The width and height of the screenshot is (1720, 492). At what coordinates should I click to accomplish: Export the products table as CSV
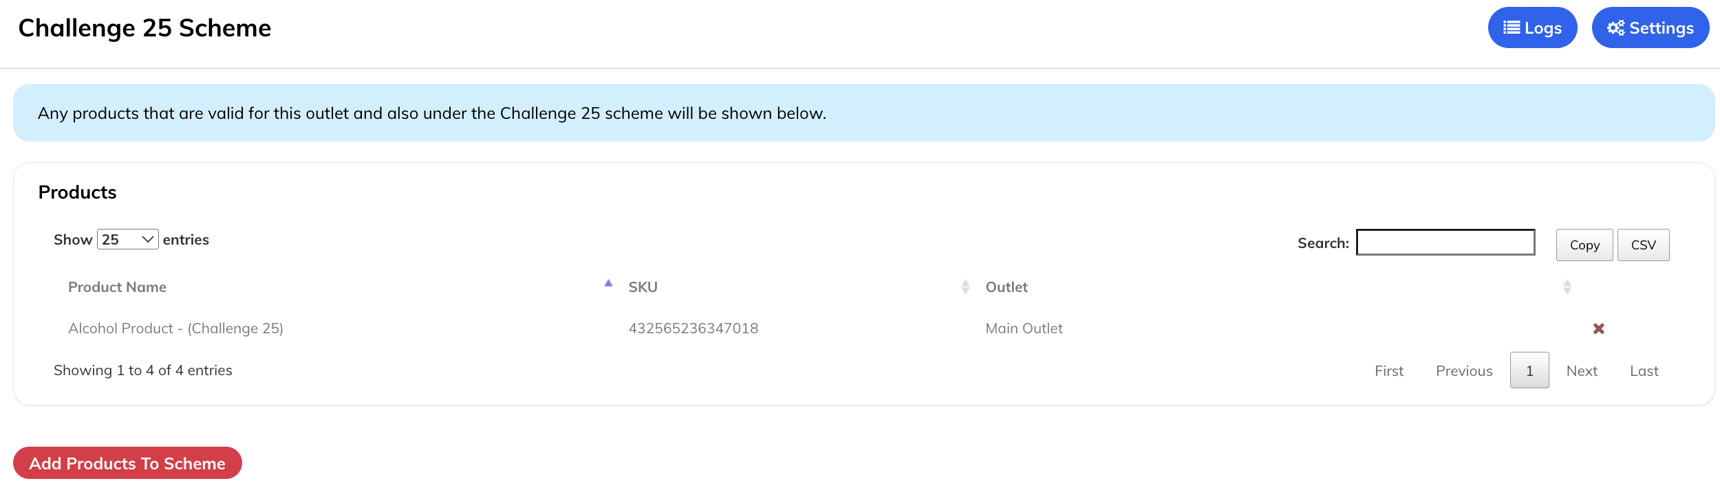1643,245
